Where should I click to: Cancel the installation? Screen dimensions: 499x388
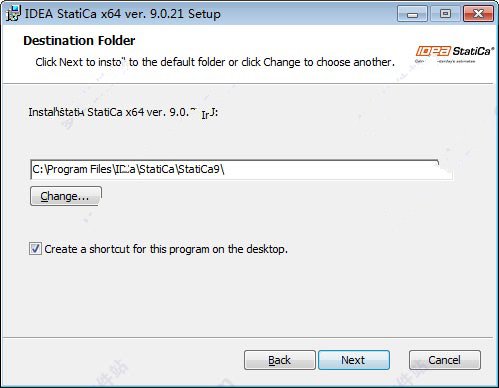coord(445,360)
